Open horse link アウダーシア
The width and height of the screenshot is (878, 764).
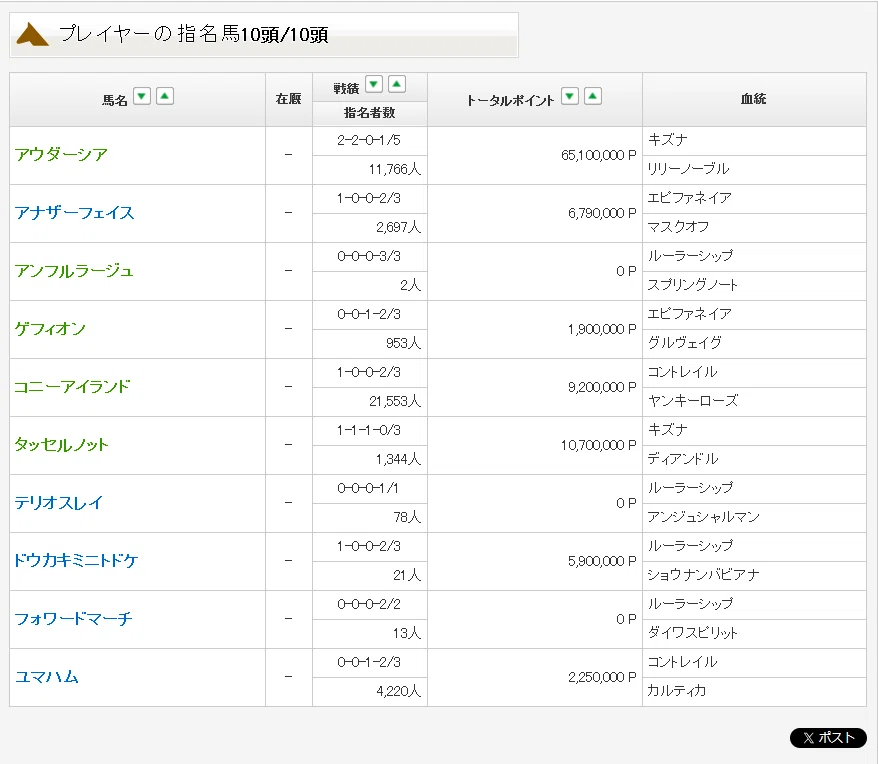point(61,155)
